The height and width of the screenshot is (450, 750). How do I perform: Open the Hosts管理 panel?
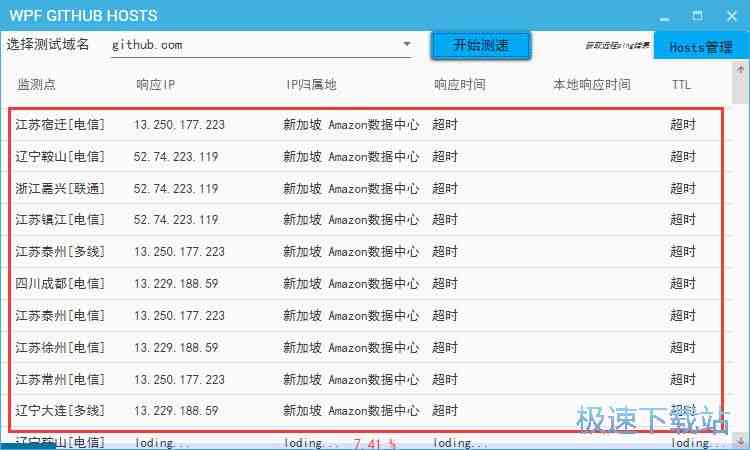[701, 47]
